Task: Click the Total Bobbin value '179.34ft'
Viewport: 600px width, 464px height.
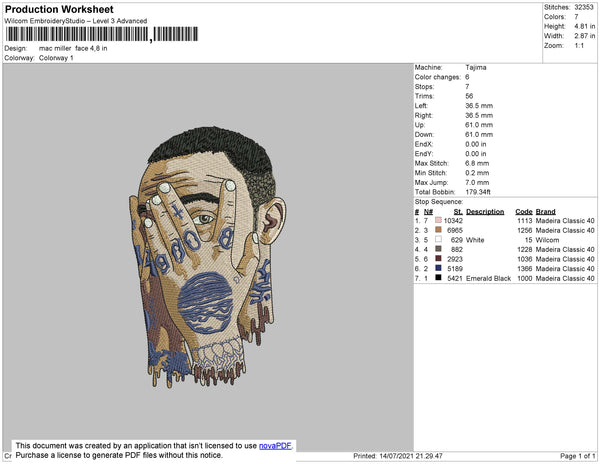Action: [478, 192]
